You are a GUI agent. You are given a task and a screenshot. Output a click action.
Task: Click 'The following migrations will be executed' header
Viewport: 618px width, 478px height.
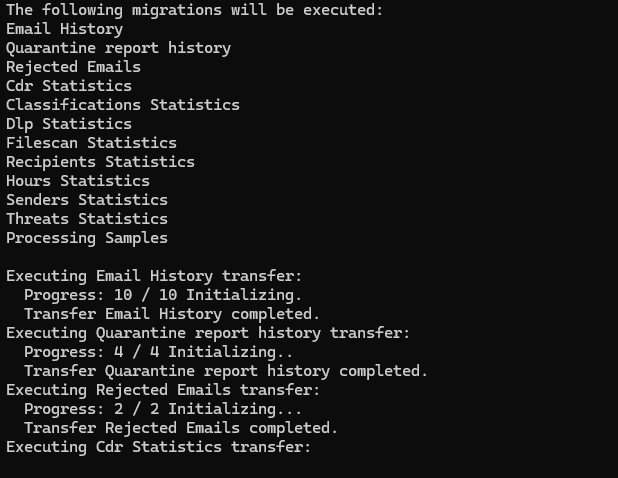pos(195,10)
